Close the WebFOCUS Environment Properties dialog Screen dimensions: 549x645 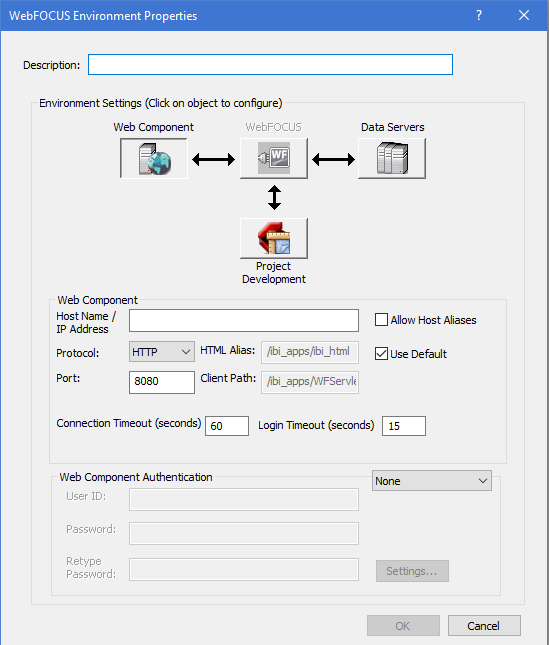click(x=524, y=15)
